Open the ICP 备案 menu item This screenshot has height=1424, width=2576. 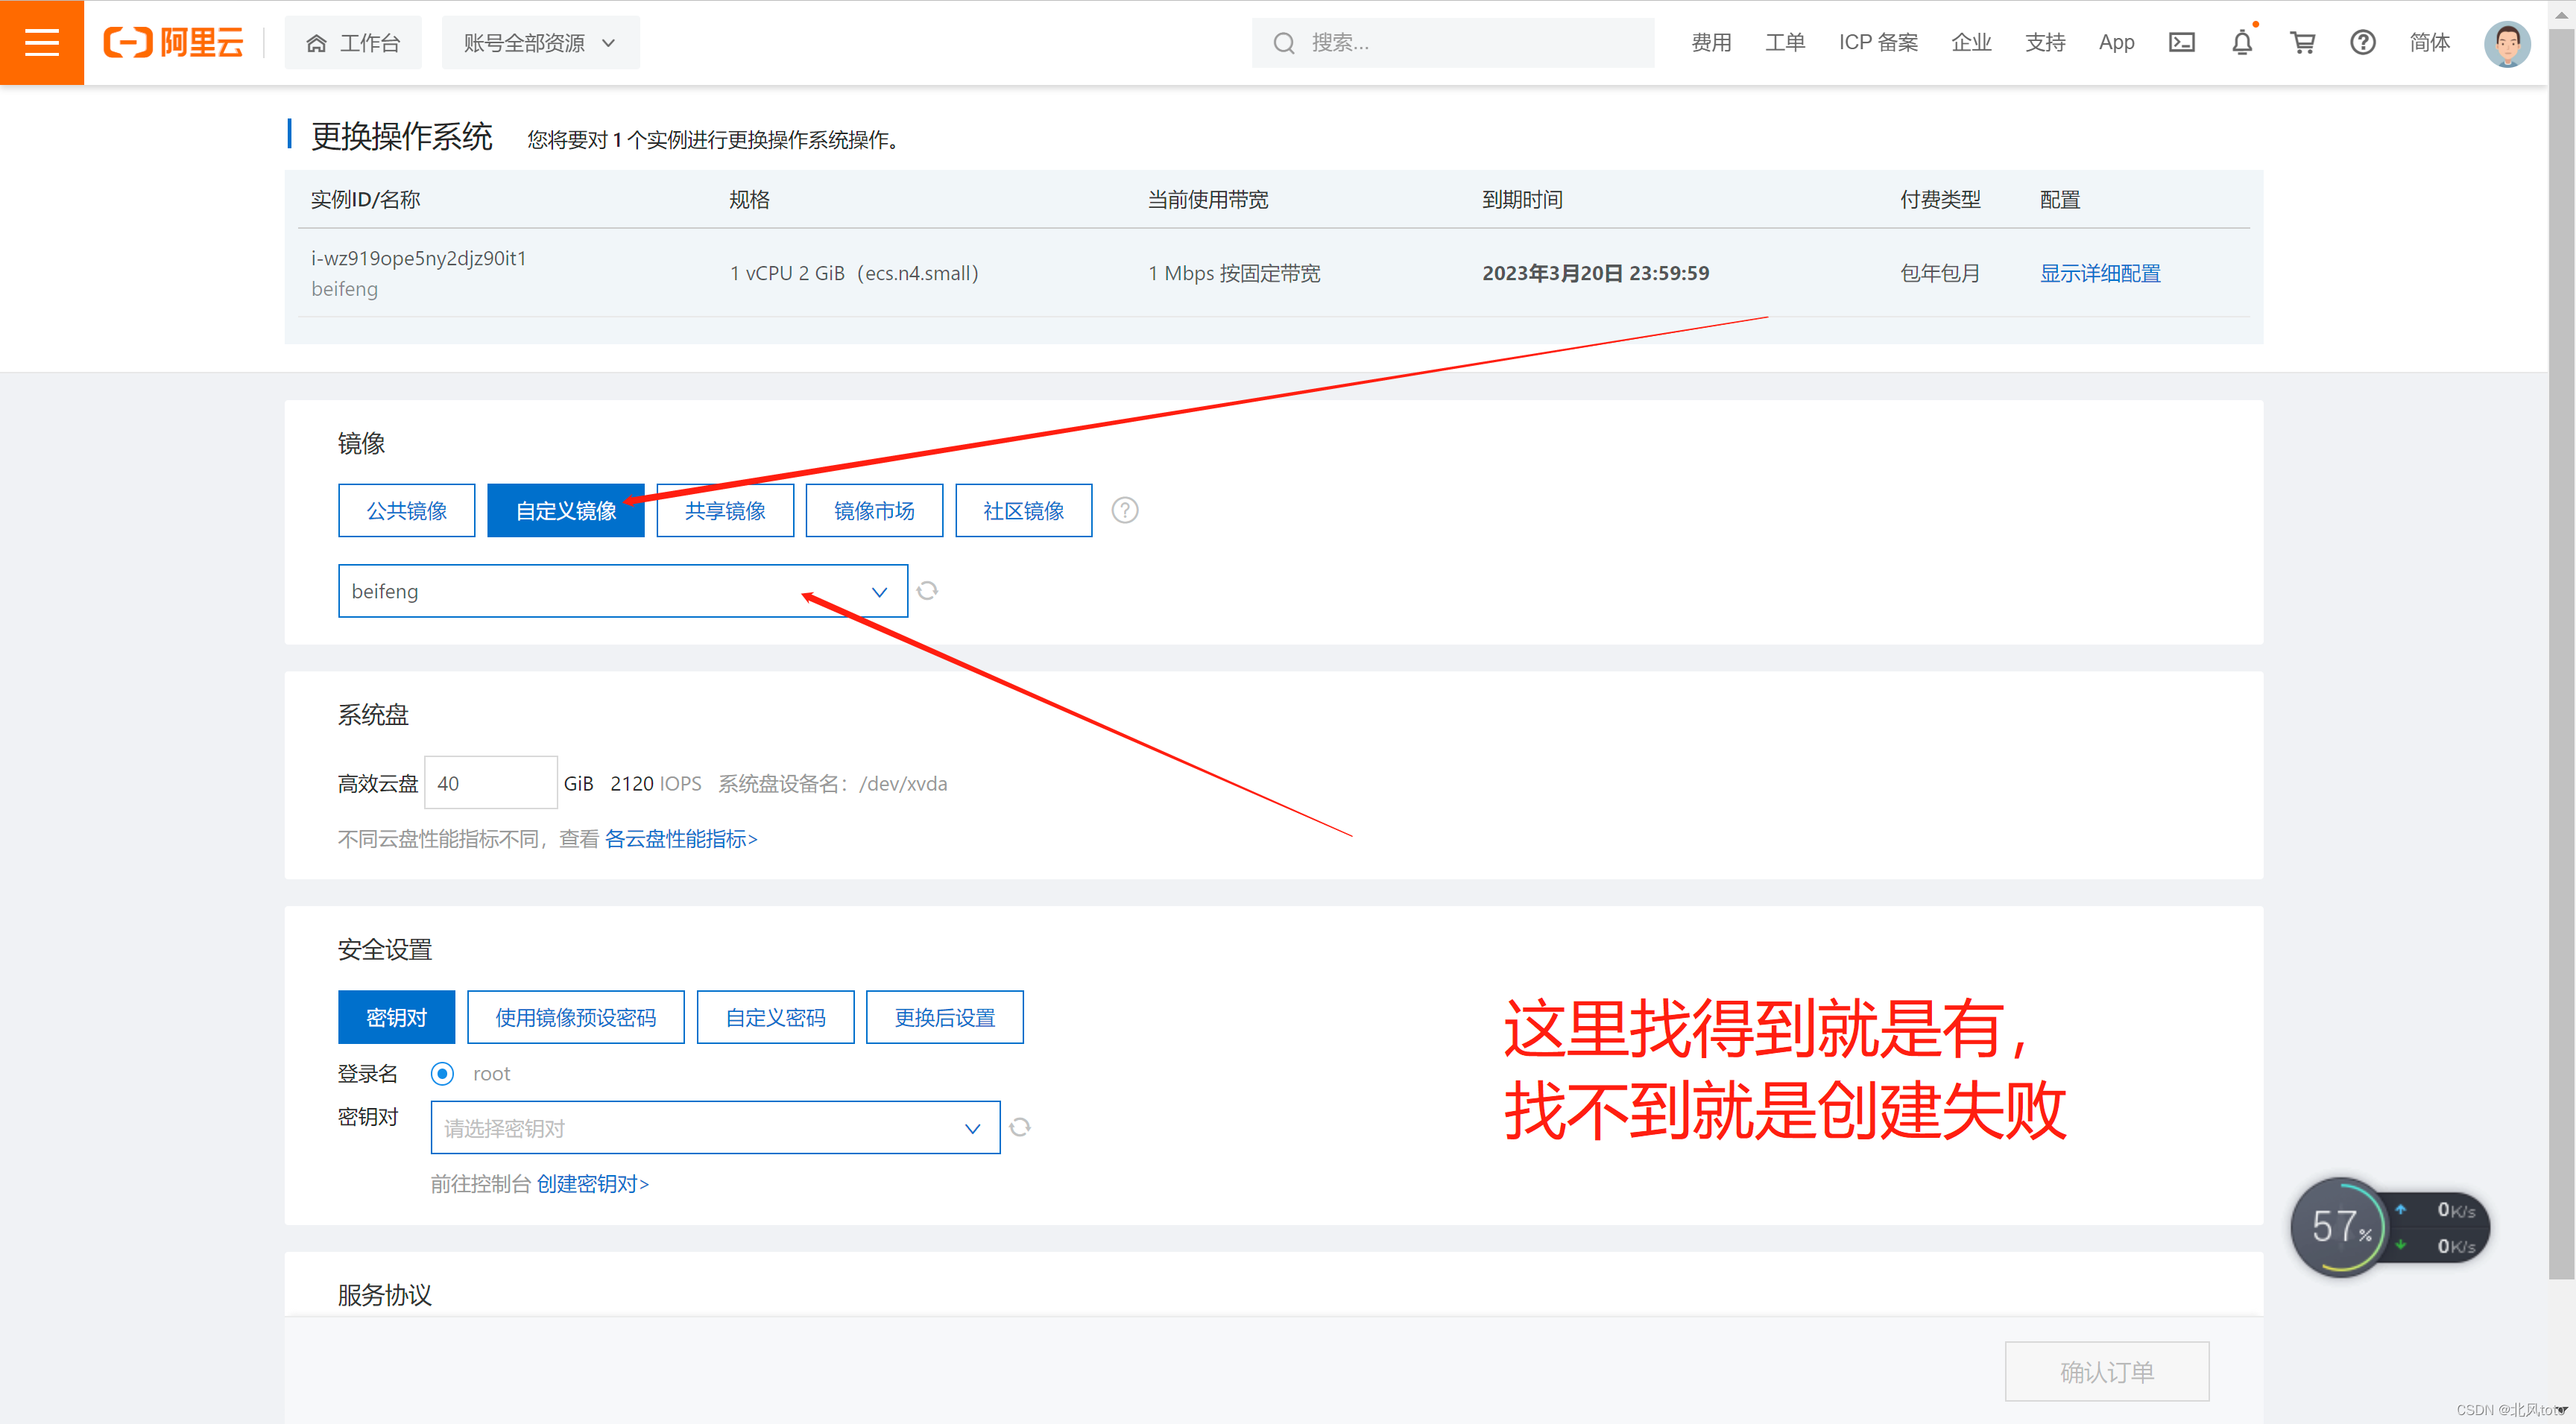pyautogui.click(x=1877, y=42)
